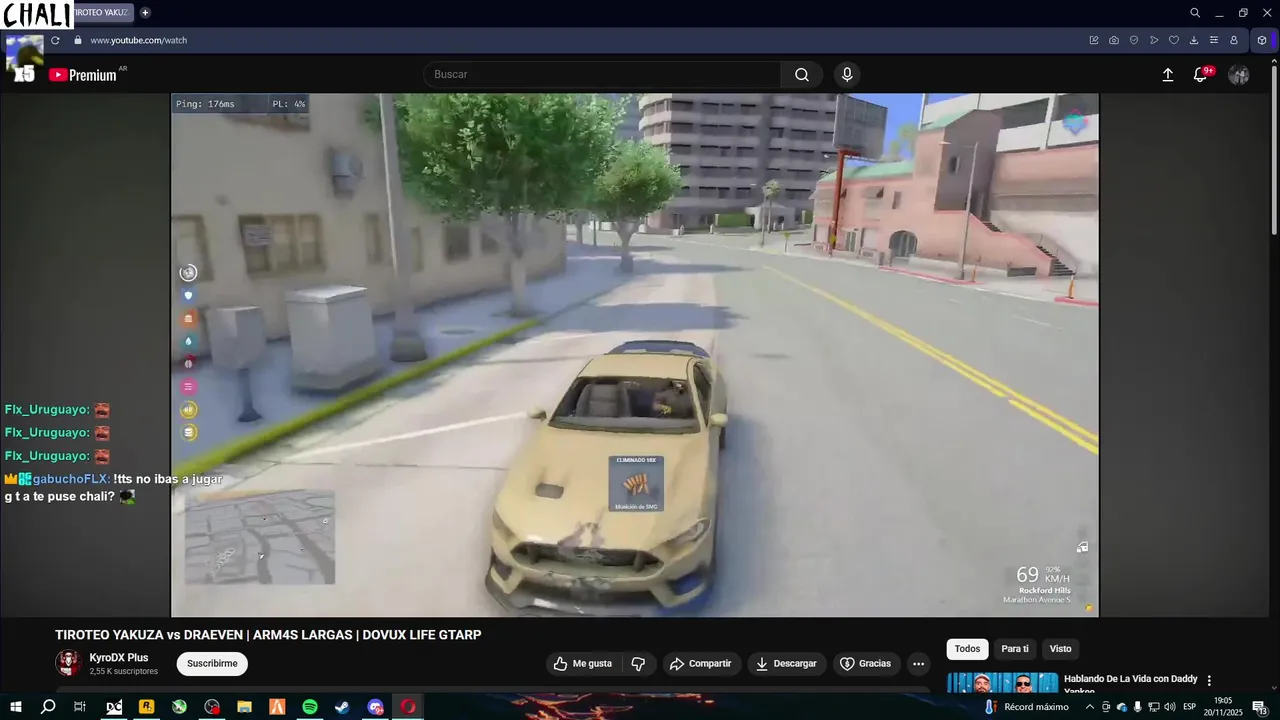
Task: Click the YouTube Premium logo
Action: [83, 75]
